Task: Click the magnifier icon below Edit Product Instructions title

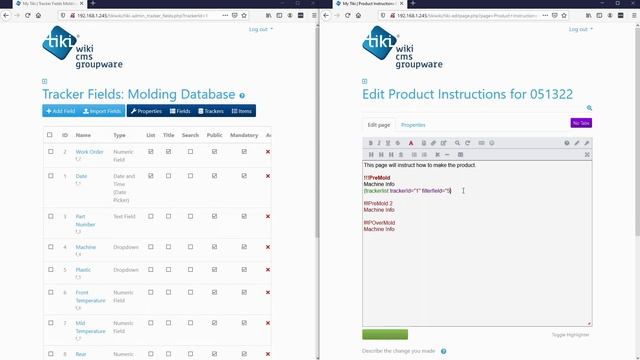Action: click(589, 108)
